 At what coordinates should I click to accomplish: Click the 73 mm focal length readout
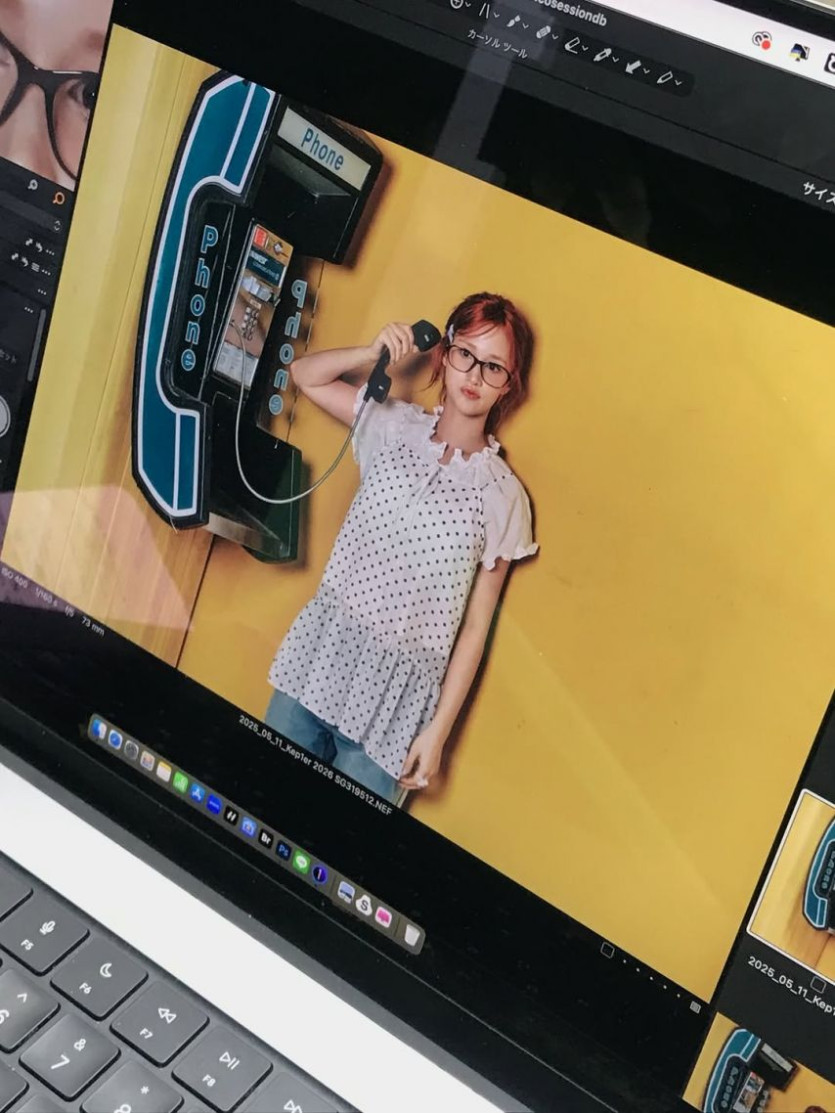[x=92, y=625]
